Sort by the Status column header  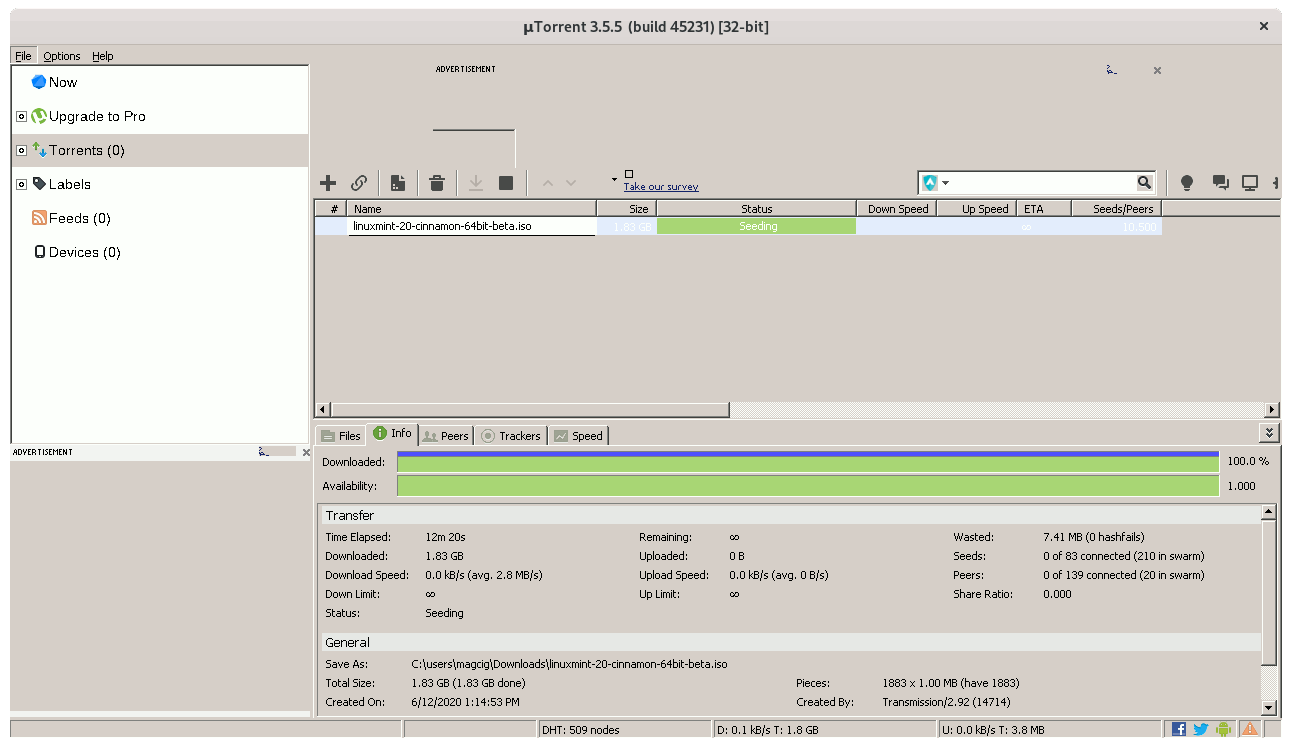click(757, 209)
